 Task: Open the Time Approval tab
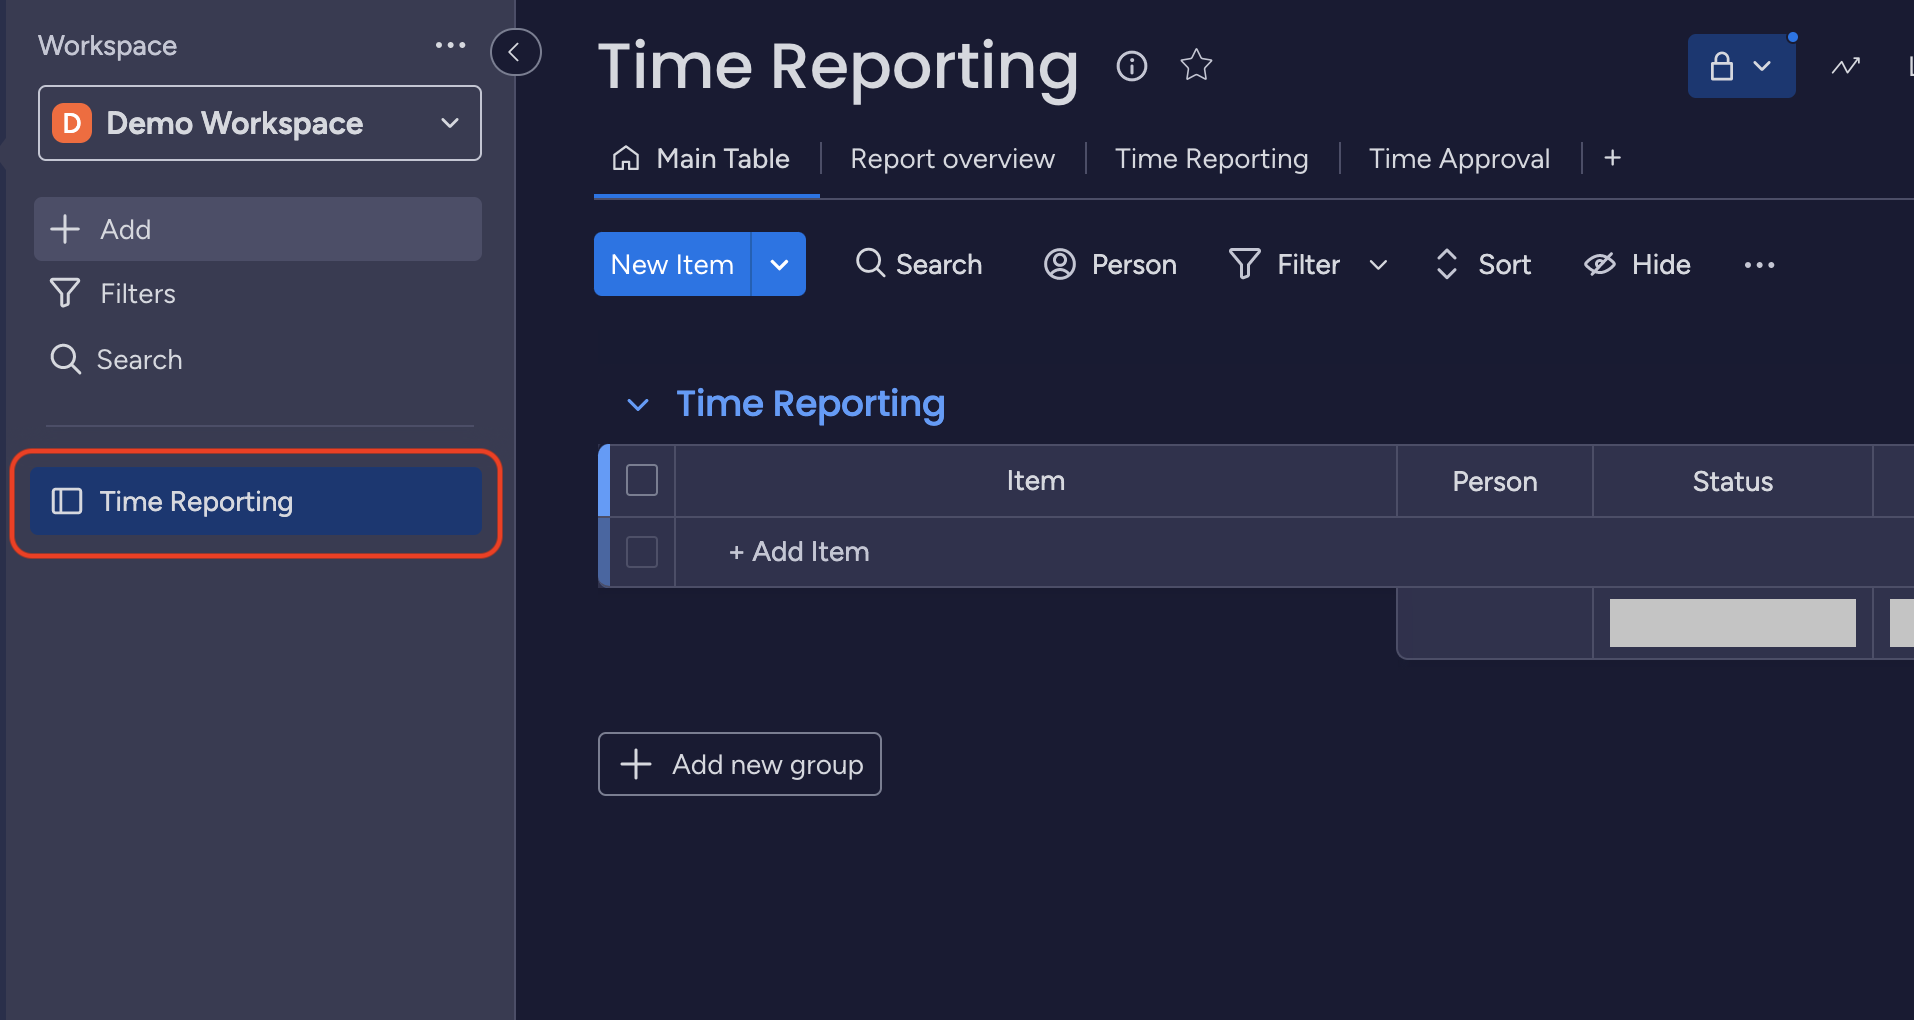pos(1459,159)
